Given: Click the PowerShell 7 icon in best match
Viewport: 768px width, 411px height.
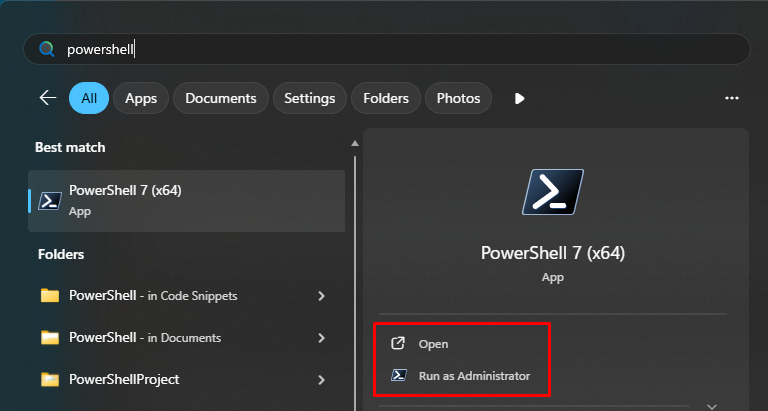Looking at the screenshot, I should click(x=50, y=201).
